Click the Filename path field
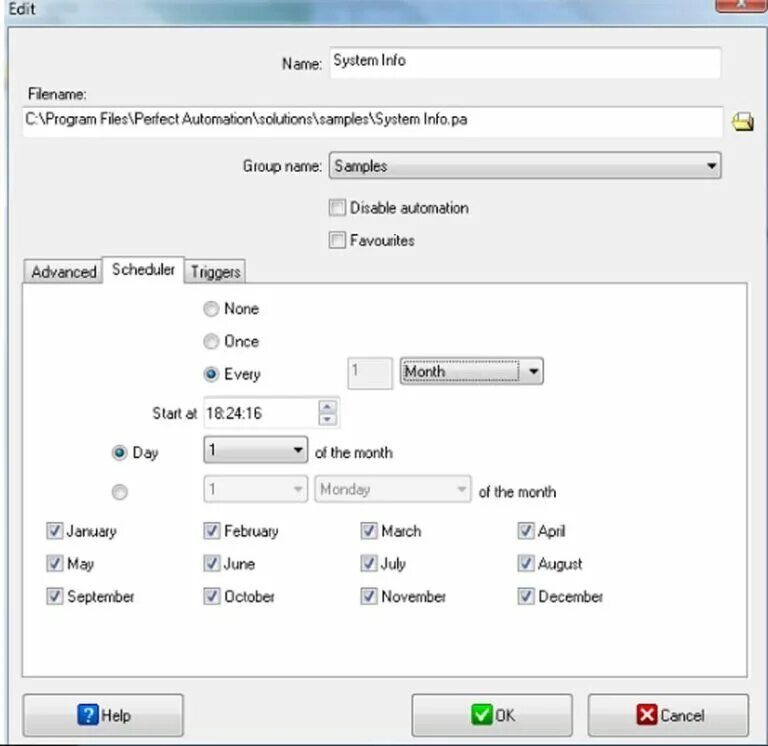The height and width of the screenshot is (746, 768). [372, 121]
